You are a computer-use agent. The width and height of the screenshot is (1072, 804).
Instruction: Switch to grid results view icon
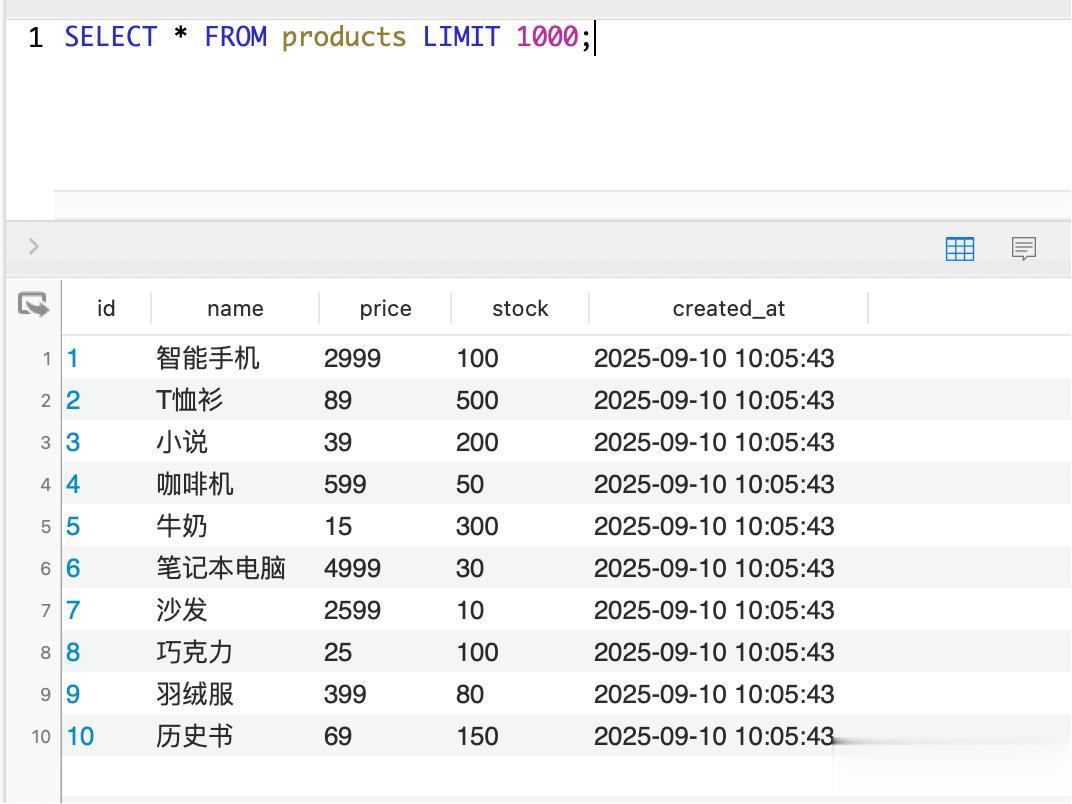(x=959, y=249)
